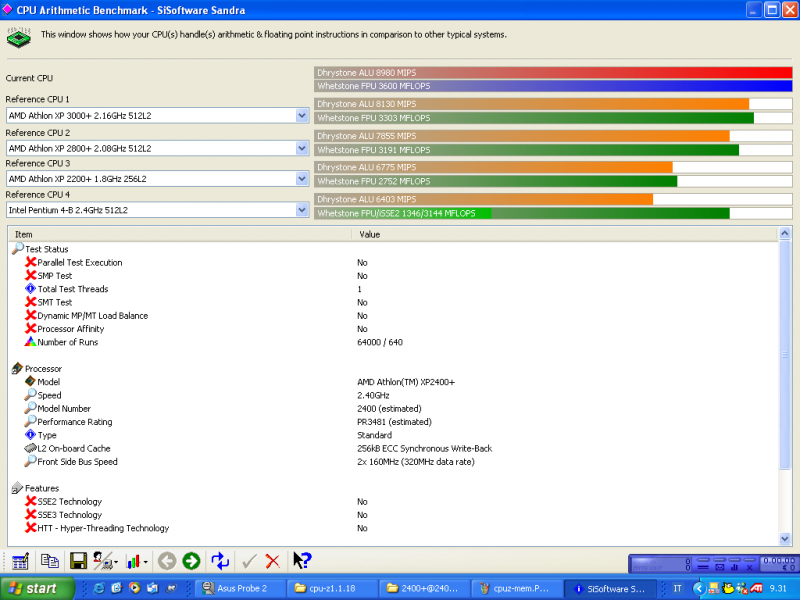Click the Item column header
The height and width of the screenshot is (600, 800).
180,234
